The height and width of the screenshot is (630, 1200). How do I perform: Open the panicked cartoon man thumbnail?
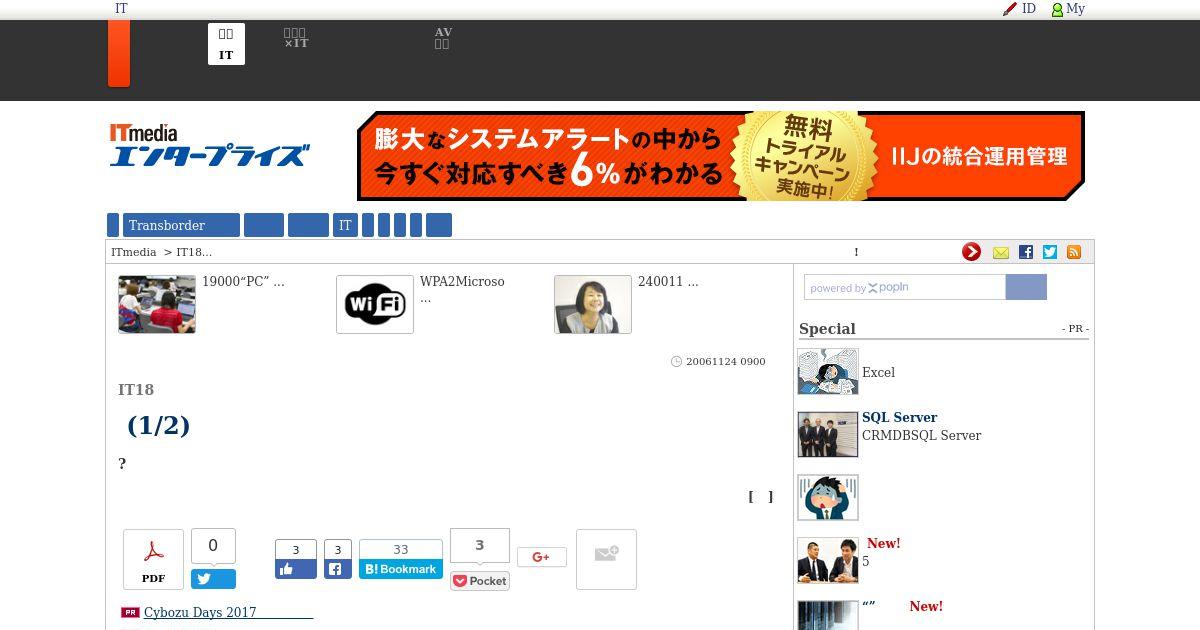[828, 497]
